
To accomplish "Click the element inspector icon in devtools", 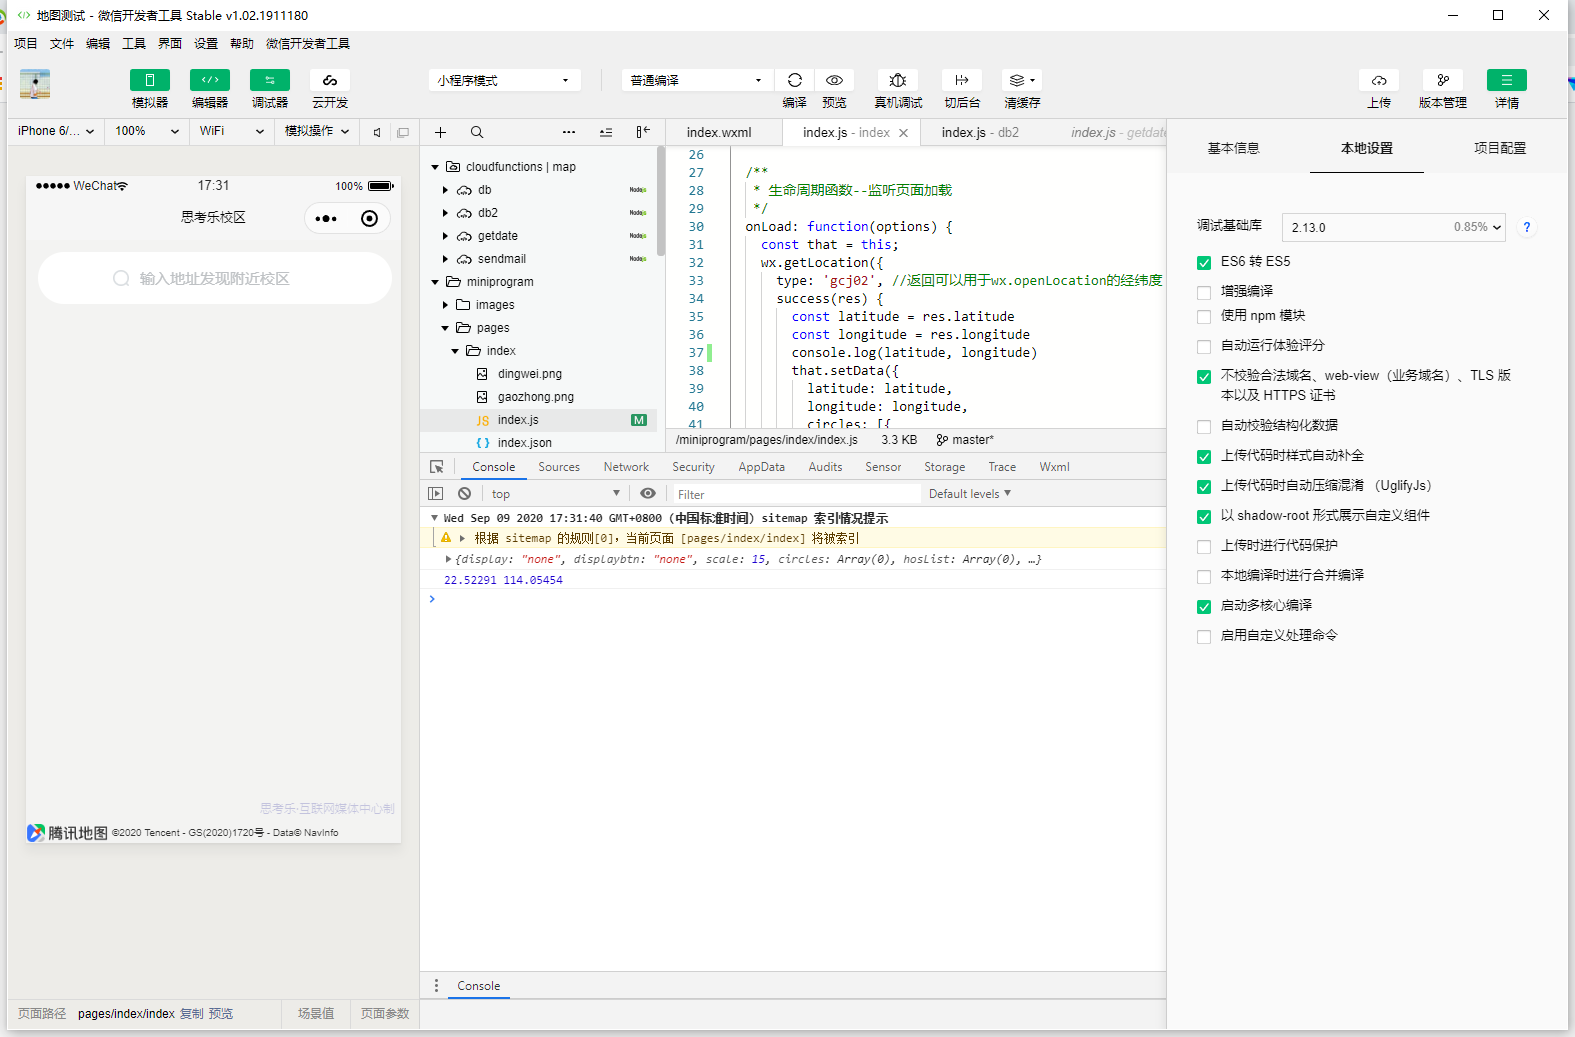I will pos(437,467).
